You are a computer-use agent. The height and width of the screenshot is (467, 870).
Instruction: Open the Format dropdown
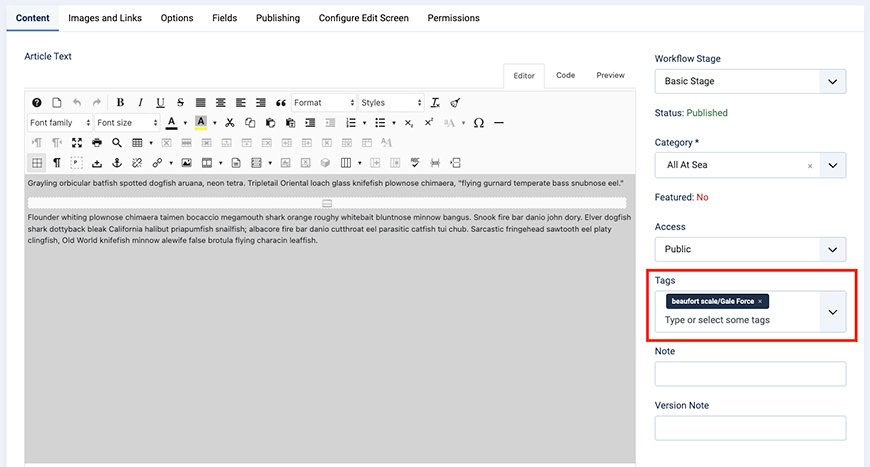(x=323, y=102)
